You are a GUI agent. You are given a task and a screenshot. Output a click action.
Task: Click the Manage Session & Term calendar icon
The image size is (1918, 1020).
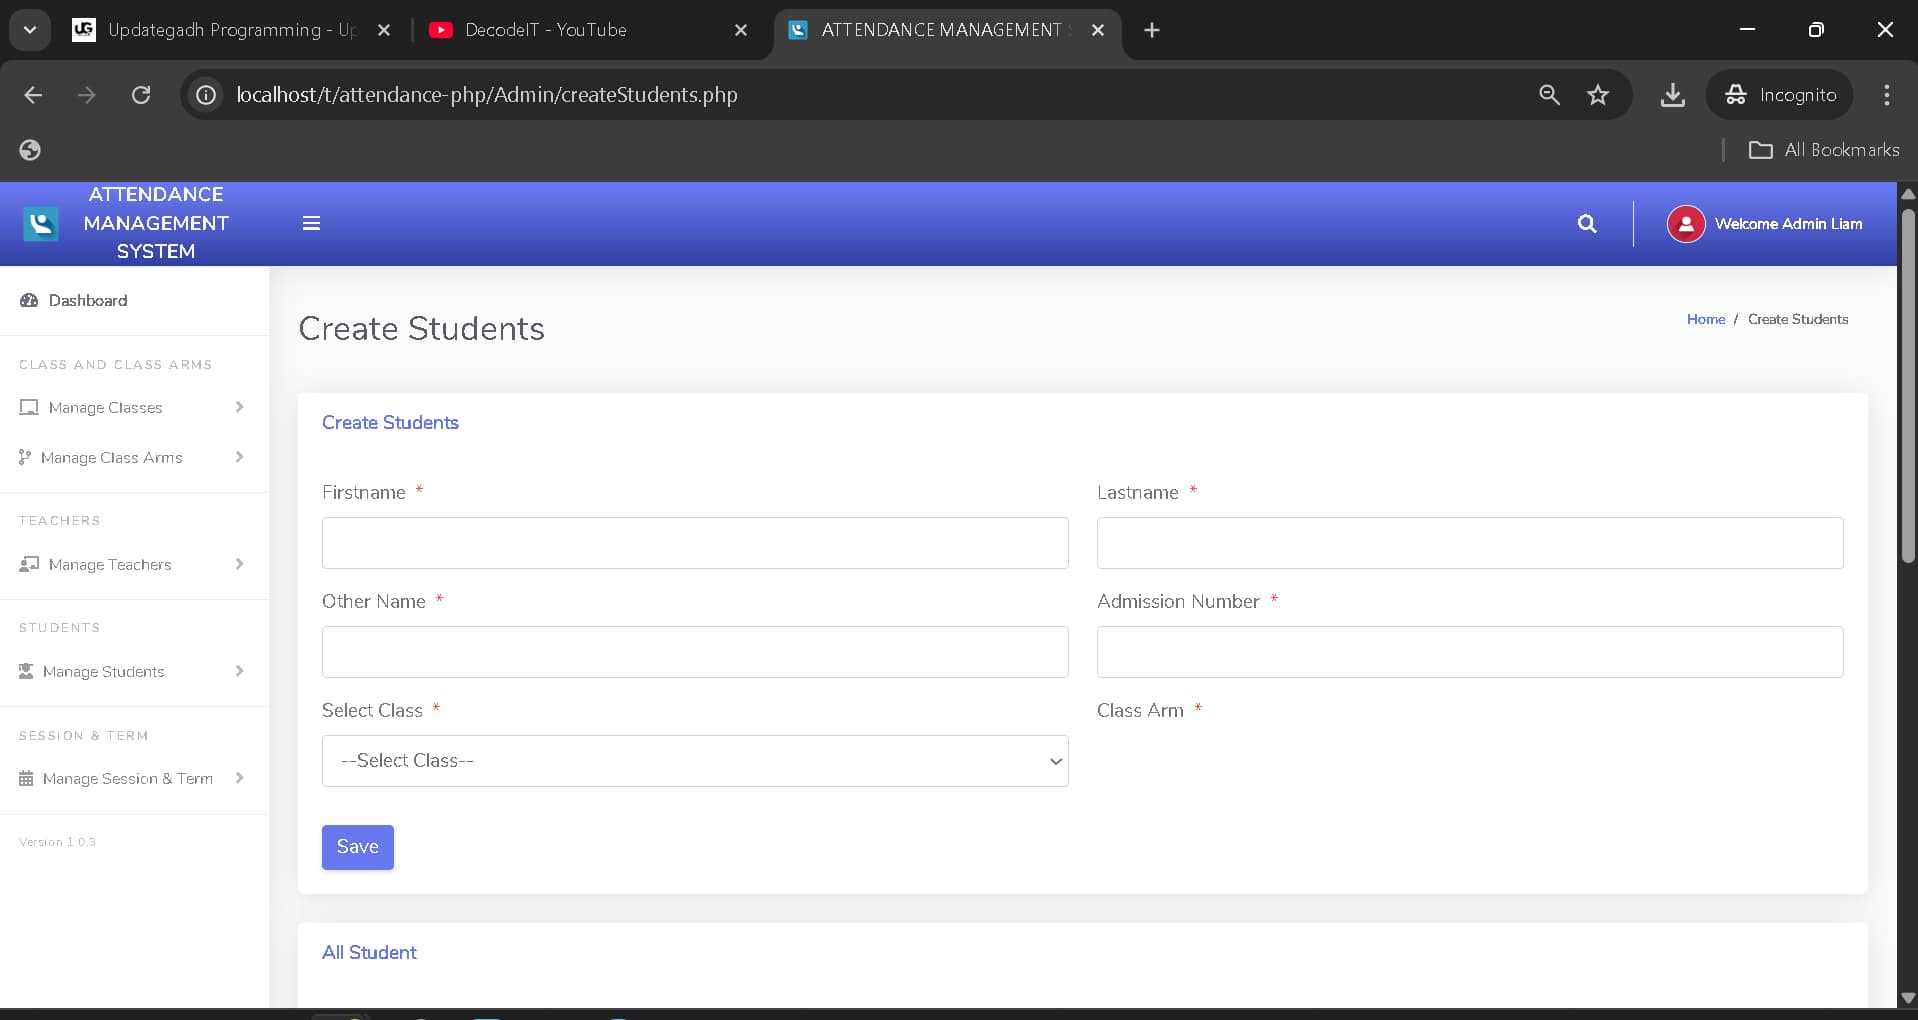coord(25,778)
